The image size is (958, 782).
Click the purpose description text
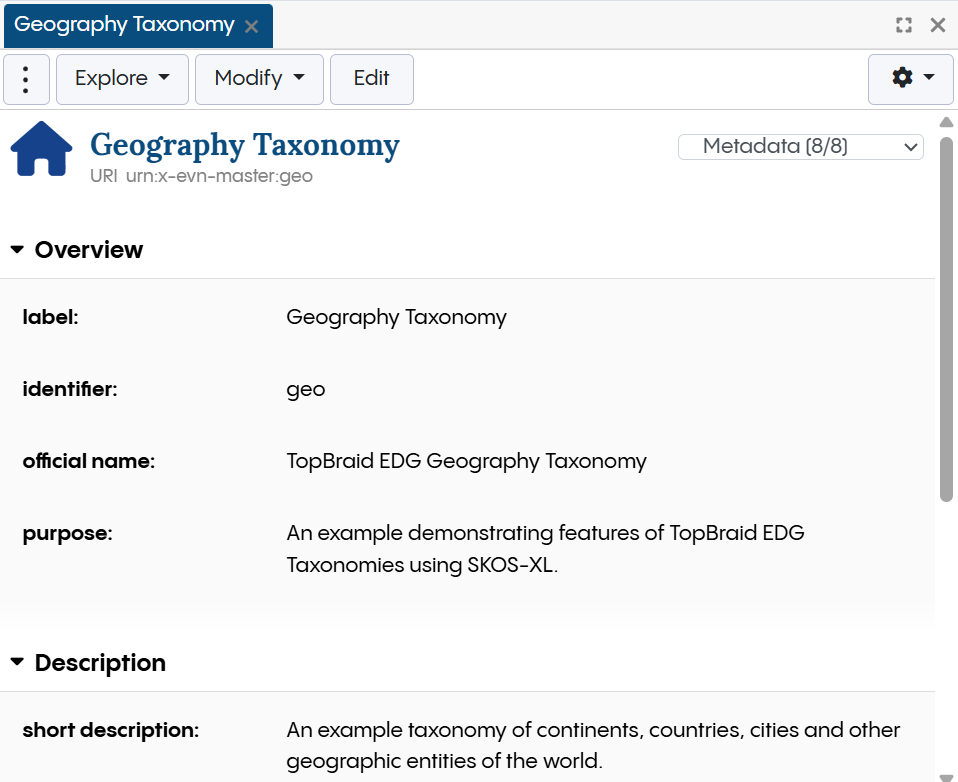pyautogui.click(x=545, y=549)
